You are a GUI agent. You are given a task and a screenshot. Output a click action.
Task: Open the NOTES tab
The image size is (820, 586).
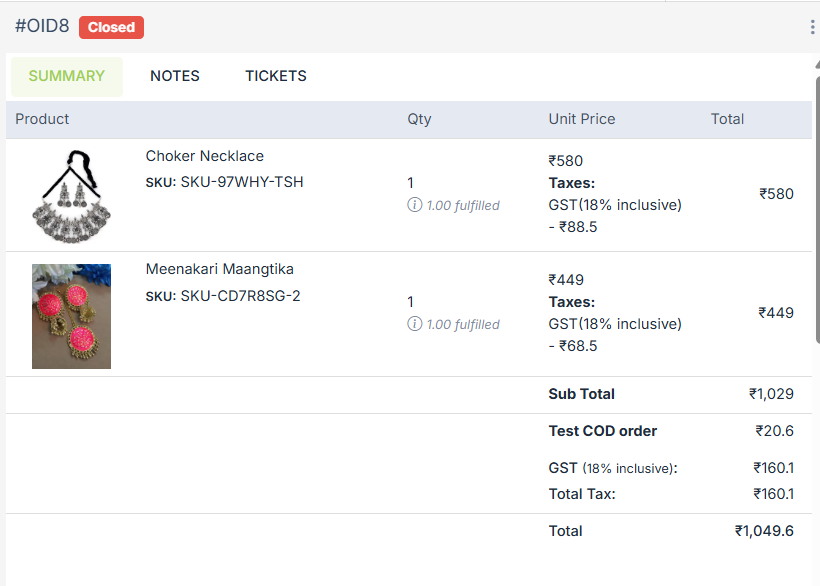[175, 76]
